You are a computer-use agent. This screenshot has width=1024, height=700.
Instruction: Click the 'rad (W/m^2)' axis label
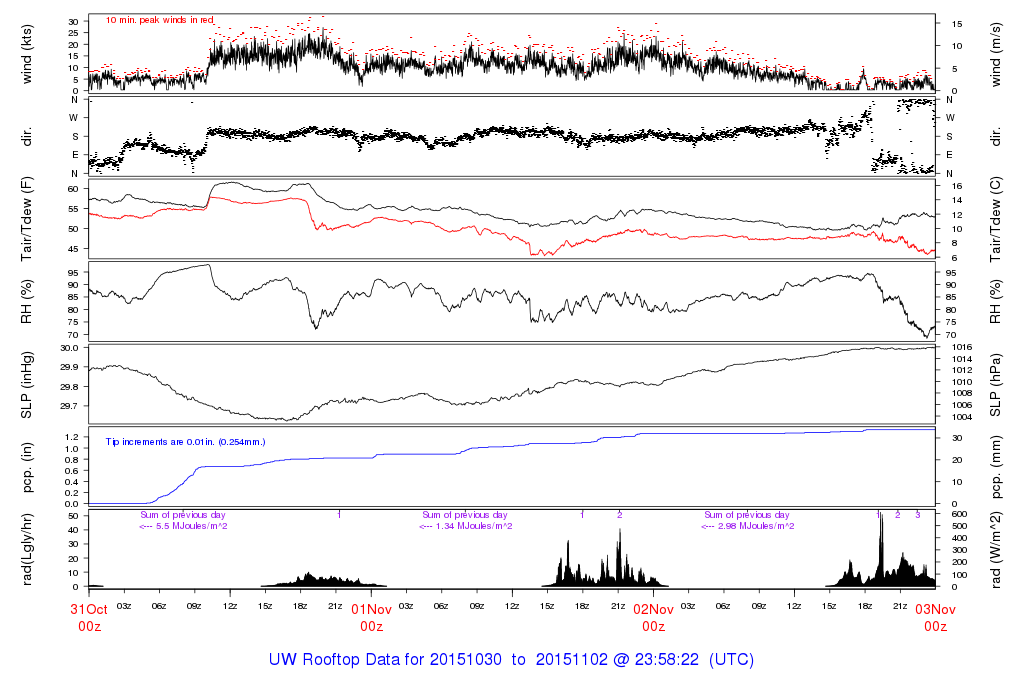(x=995, y=550)
